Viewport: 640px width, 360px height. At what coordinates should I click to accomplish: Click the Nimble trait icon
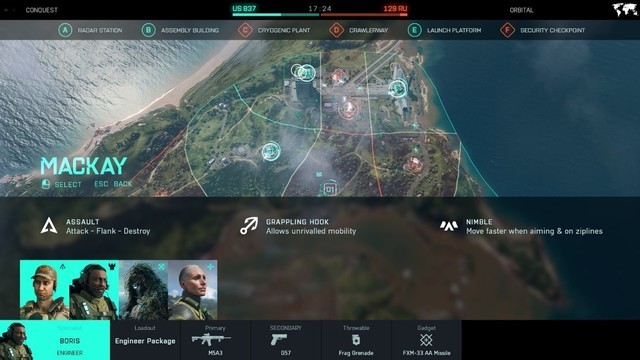(x=449, y=226)
